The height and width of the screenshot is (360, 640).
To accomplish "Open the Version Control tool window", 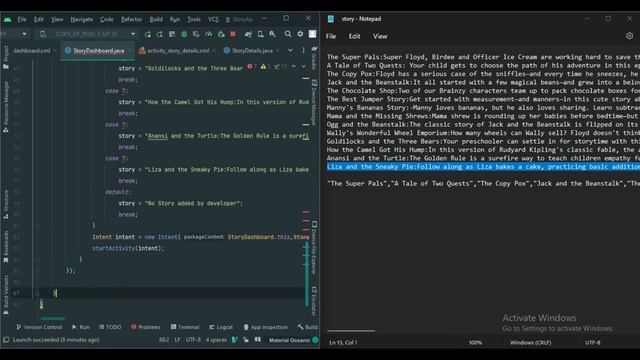I will pos(39,327).
